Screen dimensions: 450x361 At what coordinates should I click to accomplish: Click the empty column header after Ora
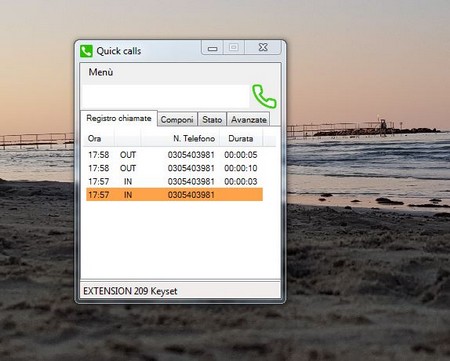click(x=128, y=138)
